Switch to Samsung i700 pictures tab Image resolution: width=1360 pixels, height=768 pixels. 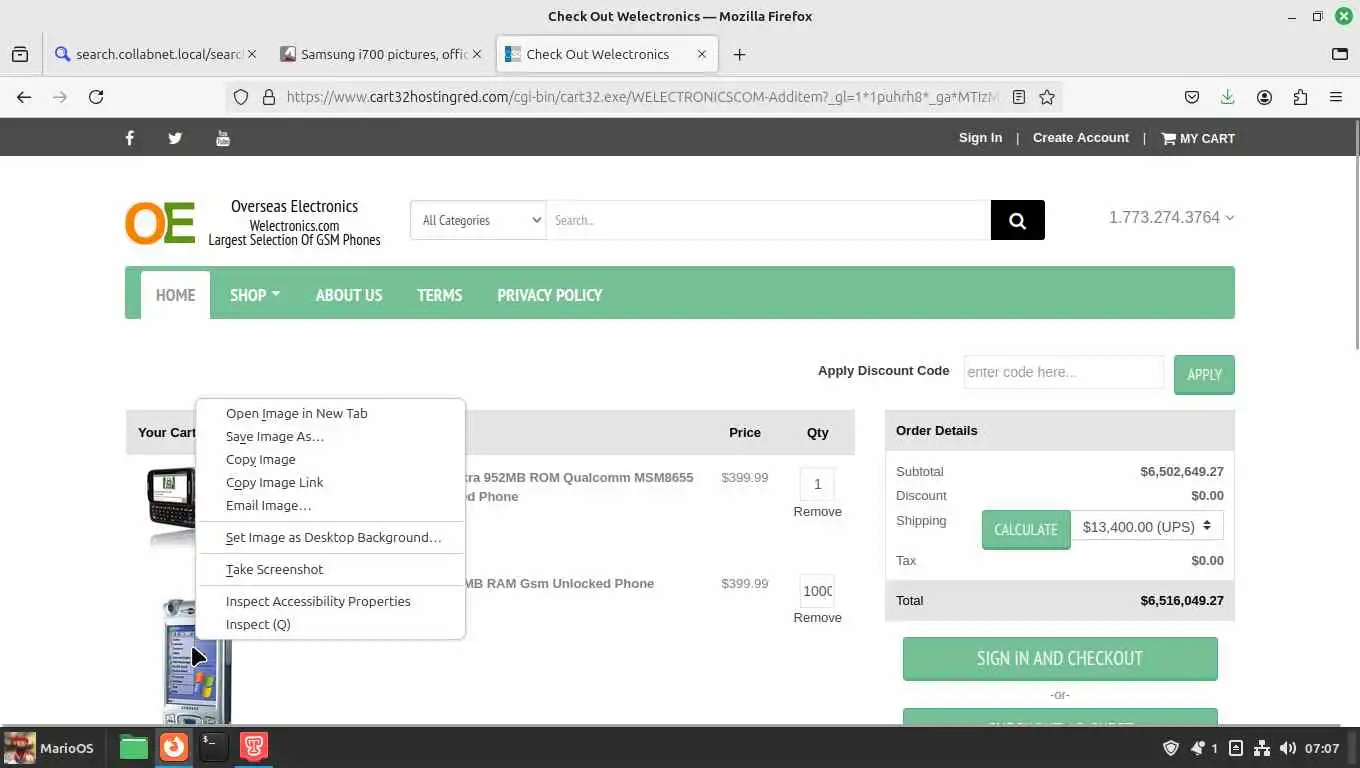380,54
